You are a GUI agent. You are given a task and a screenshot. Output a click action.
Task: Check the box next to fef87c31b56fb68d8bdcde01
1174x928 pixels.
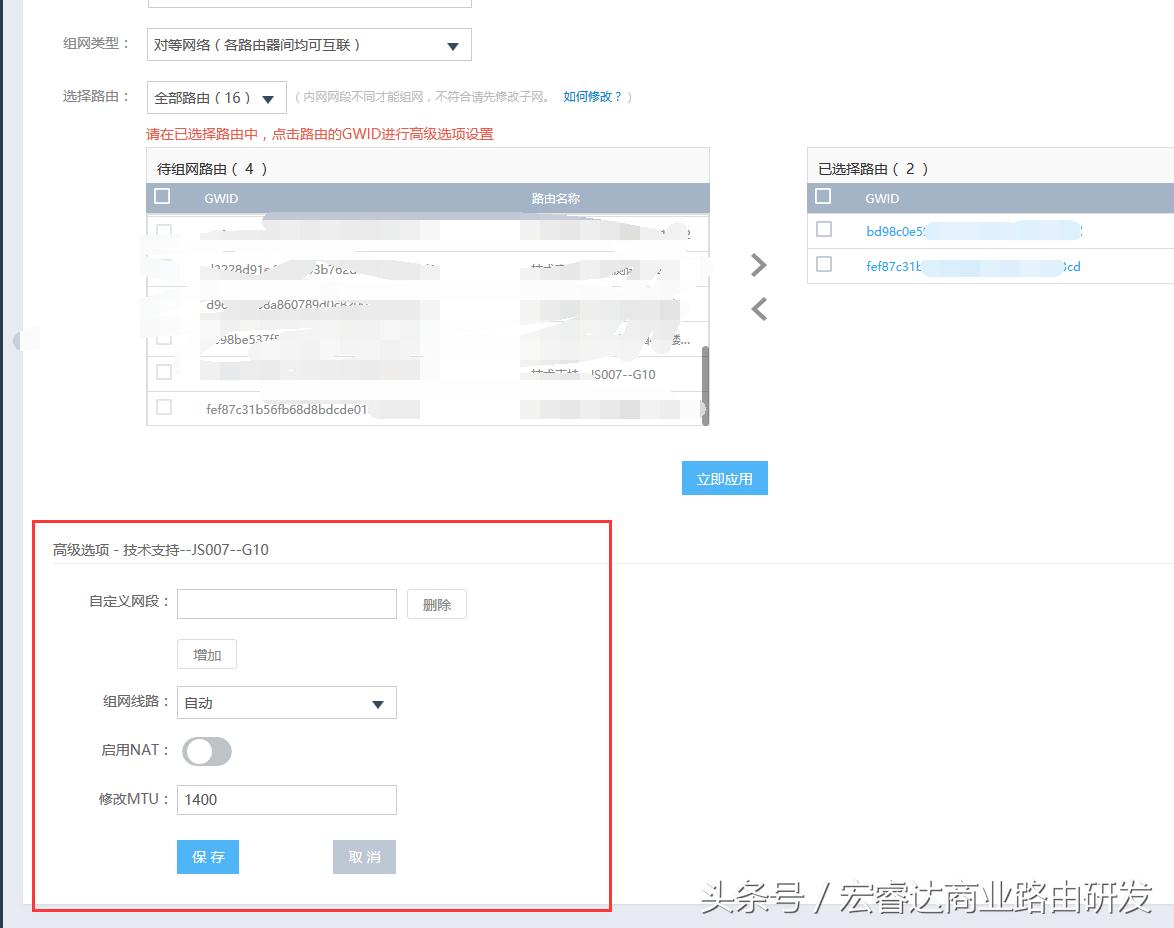point(162,407)
